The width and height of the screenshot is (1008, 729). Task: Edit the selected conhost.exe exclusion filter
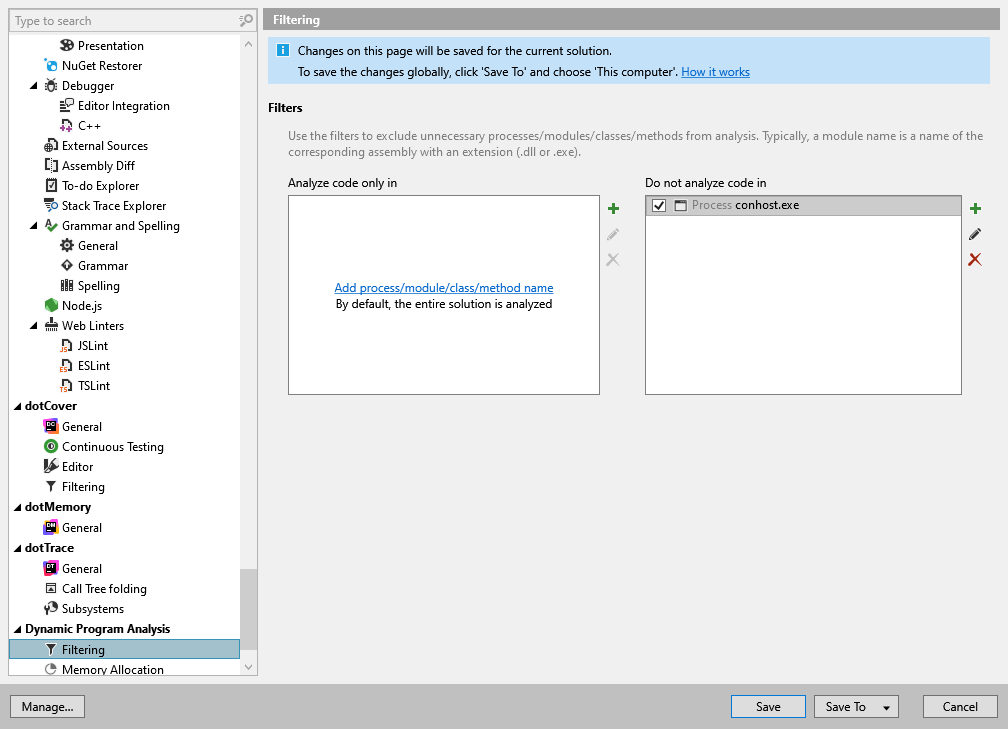pos(975,234)
